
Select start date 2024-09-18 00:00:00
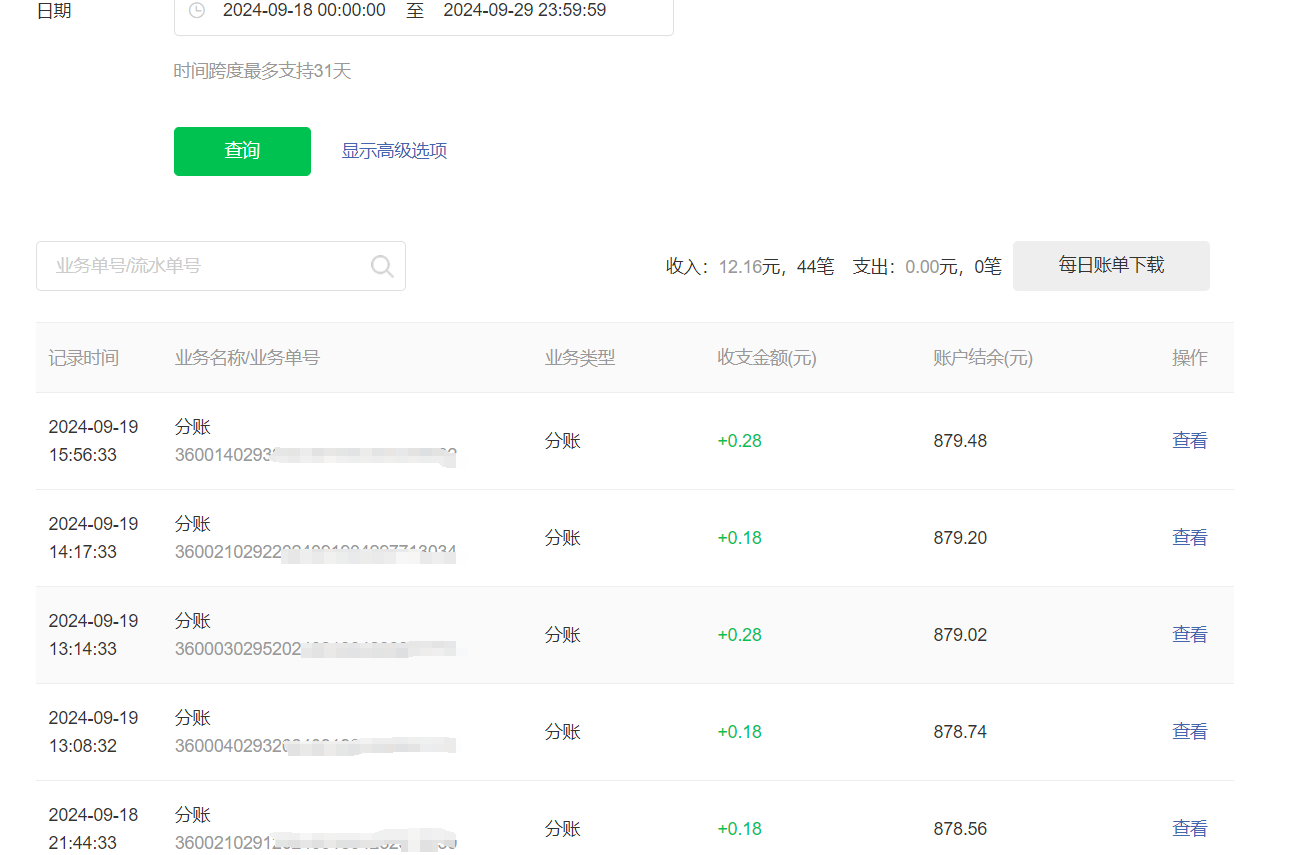[304, 11]
